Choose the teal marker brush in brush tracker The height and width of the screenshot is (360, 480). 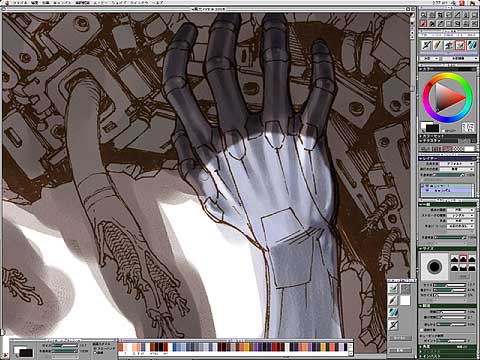pos(471,45)
